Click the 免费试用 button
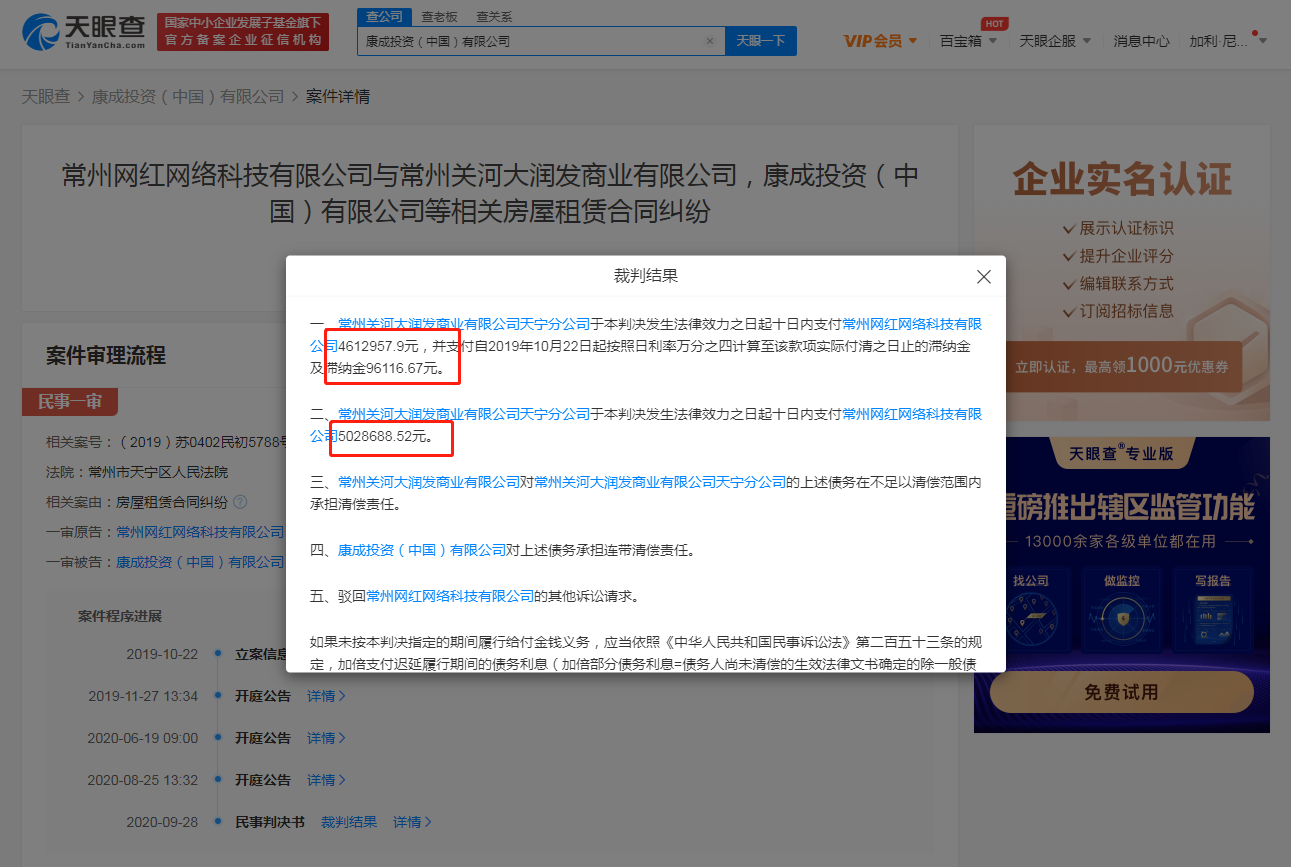1291x867 pixels. pyautogui.click(x=1121, y=692)
